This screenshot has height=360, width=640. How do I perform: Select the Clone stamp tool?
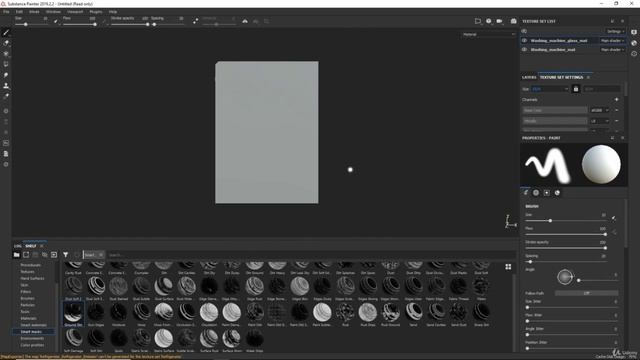(6, 86)
